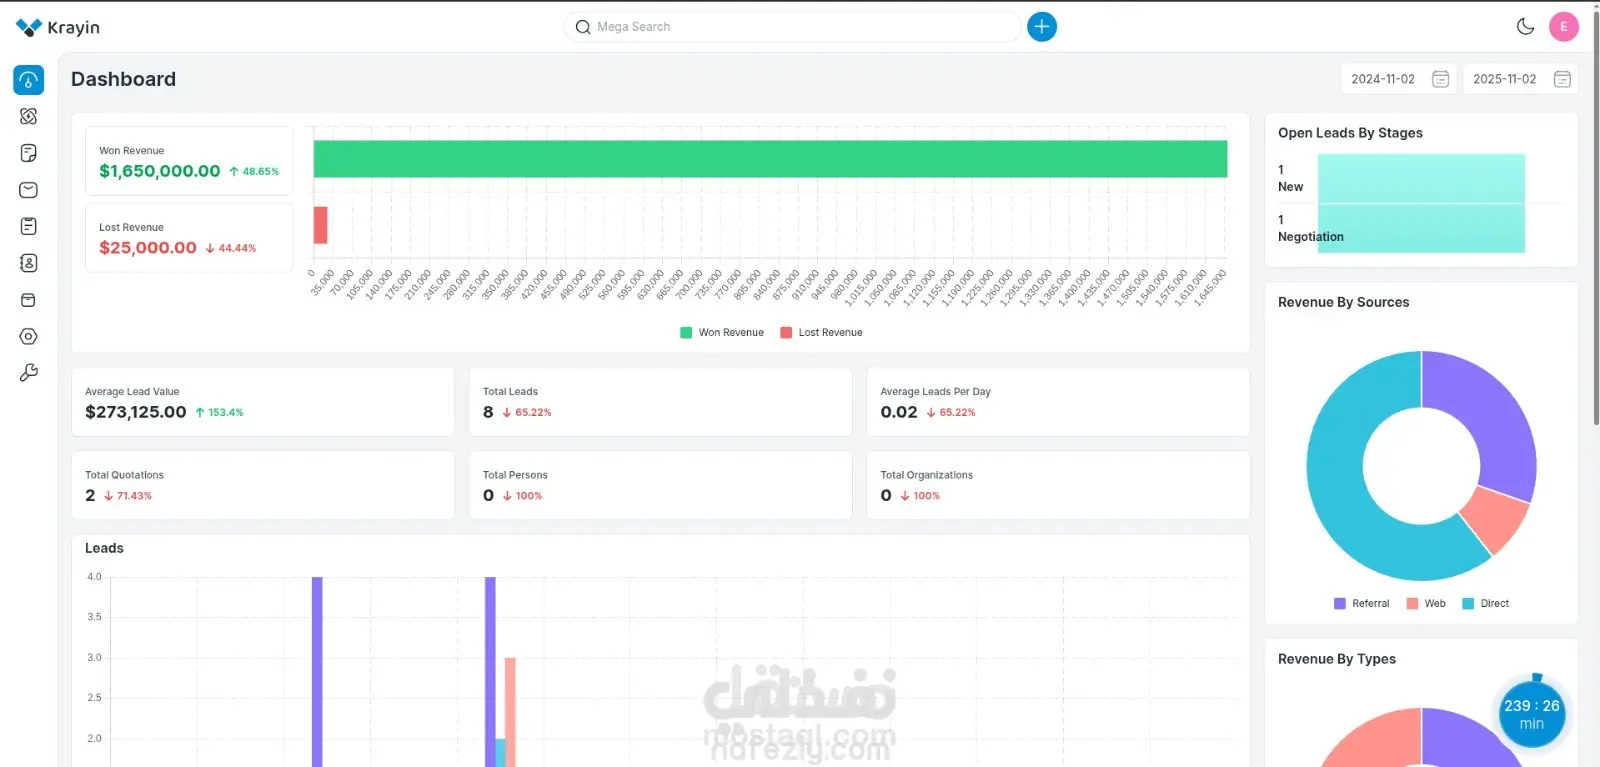
Task: Open calendar picker for start date 2024-11-02
Action: click(1440, 79)
